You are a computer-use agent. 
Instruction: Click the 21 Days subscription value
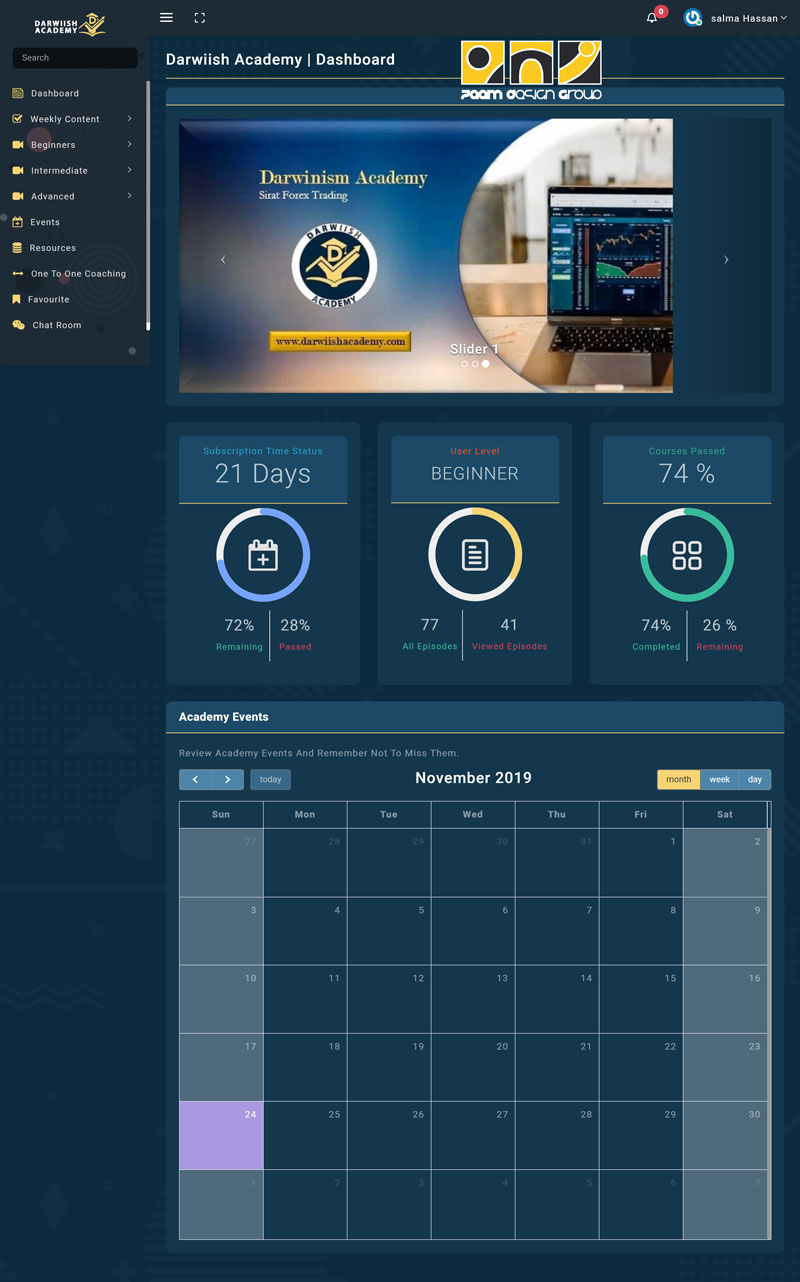(263, 474)
